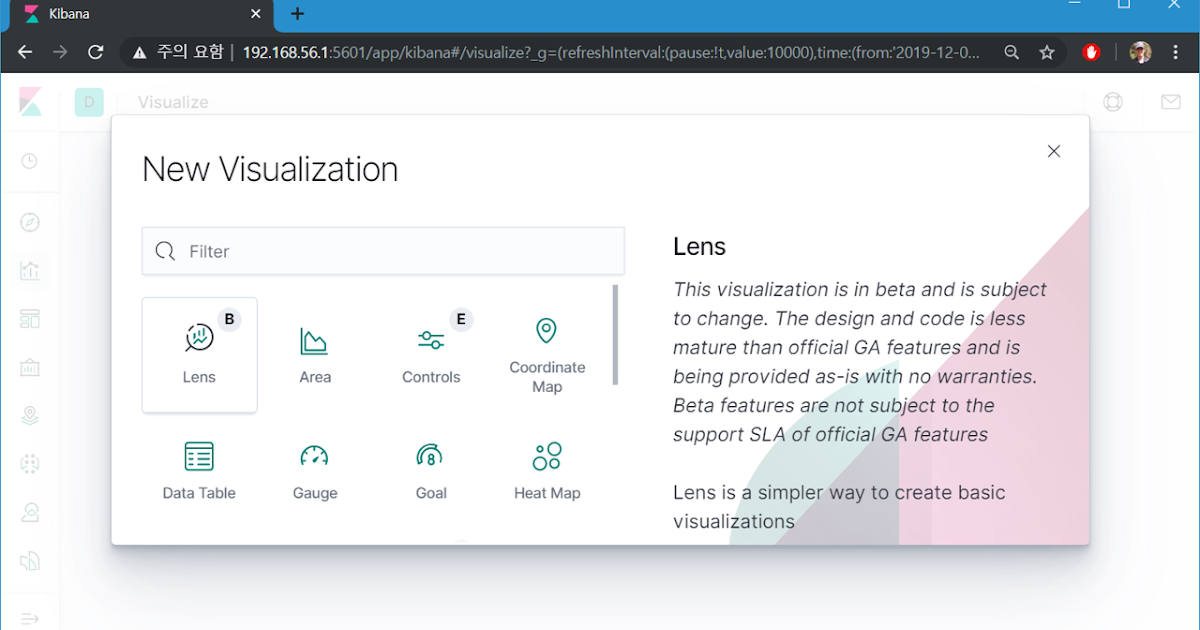Open the Kibana help menu icon
This screenshot has height=630, width=1200.
(x=1113, y=102)
